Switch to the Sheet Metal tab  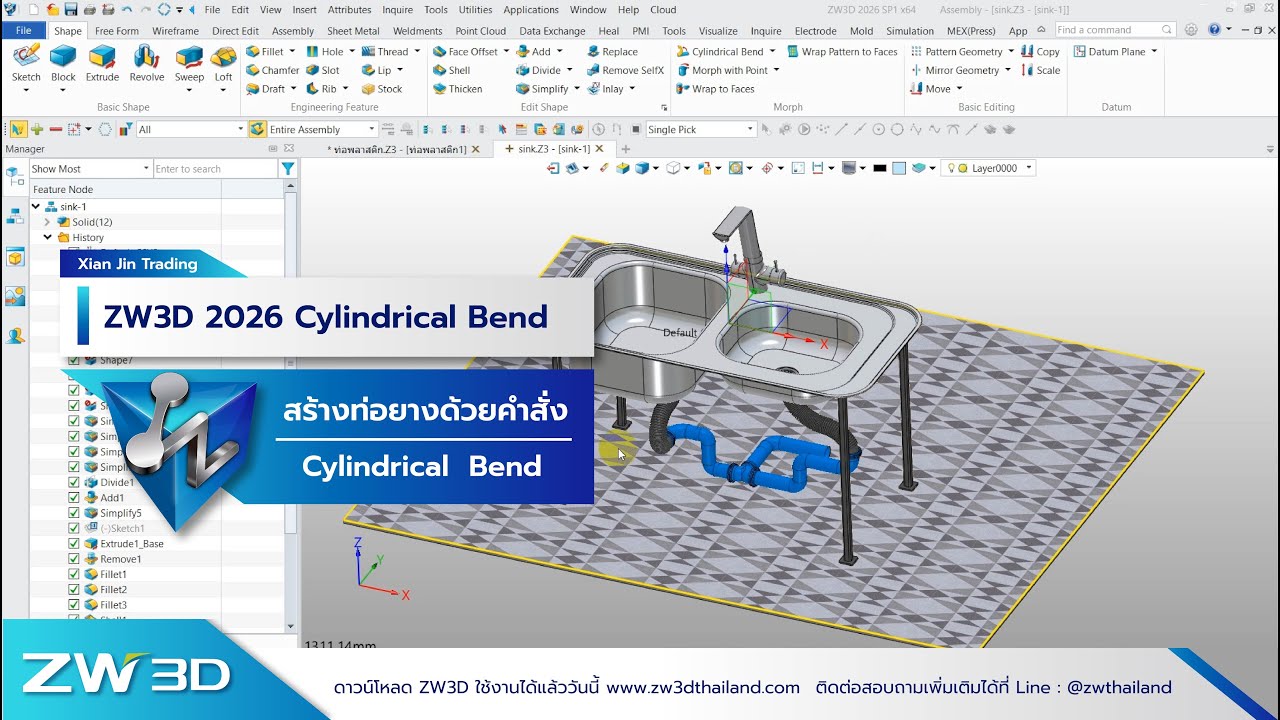click(353, 31)
